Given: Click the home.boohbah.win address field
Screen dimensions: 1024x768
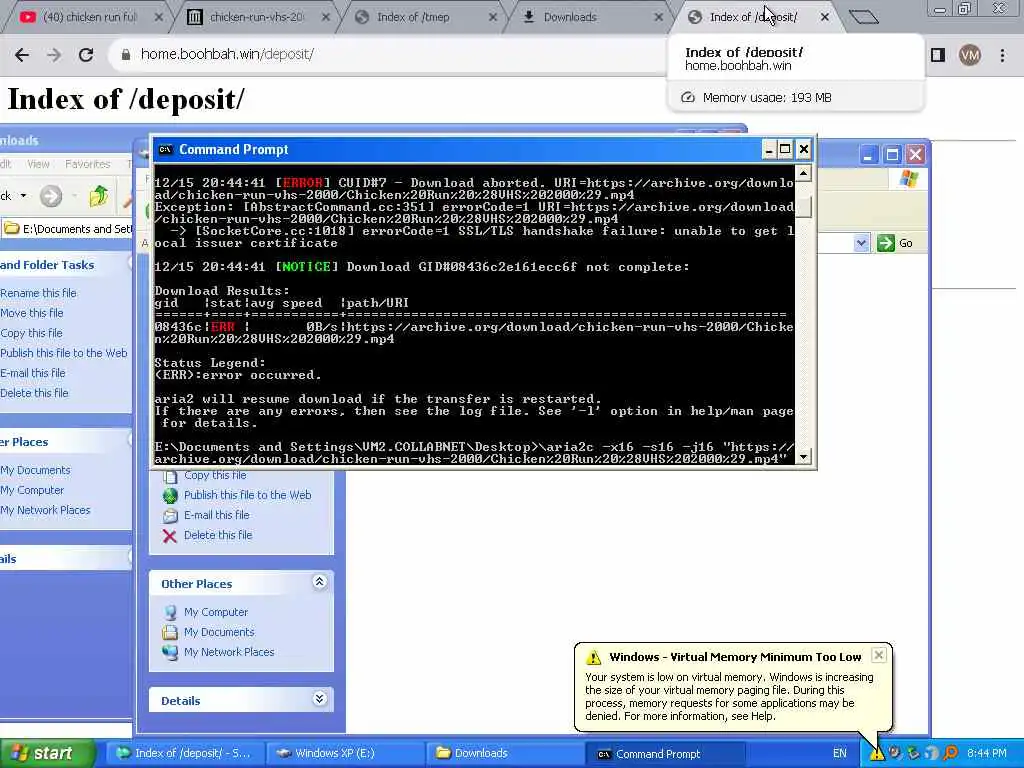Looking at the screenshot, I should click(392, 54).
